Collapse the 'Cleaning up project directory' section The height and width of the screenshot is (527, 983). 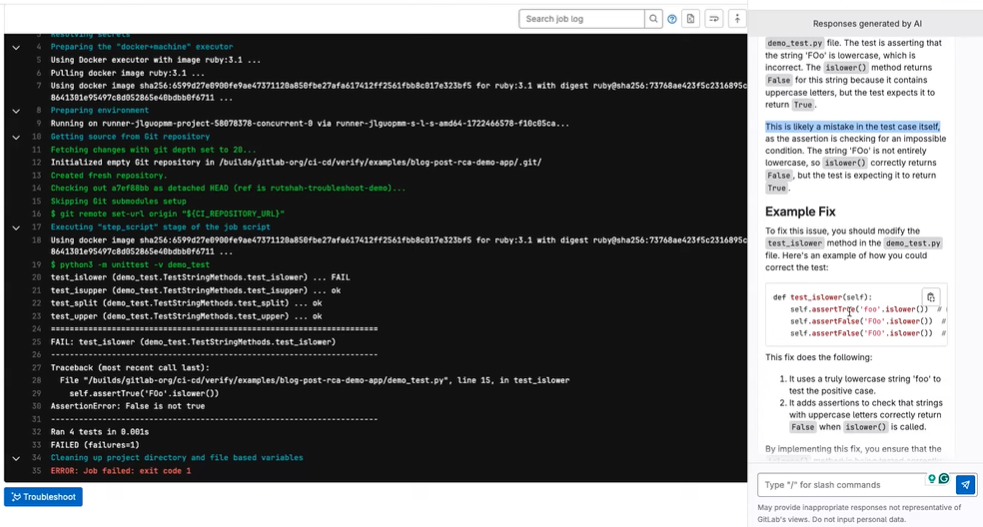(16, 459)
